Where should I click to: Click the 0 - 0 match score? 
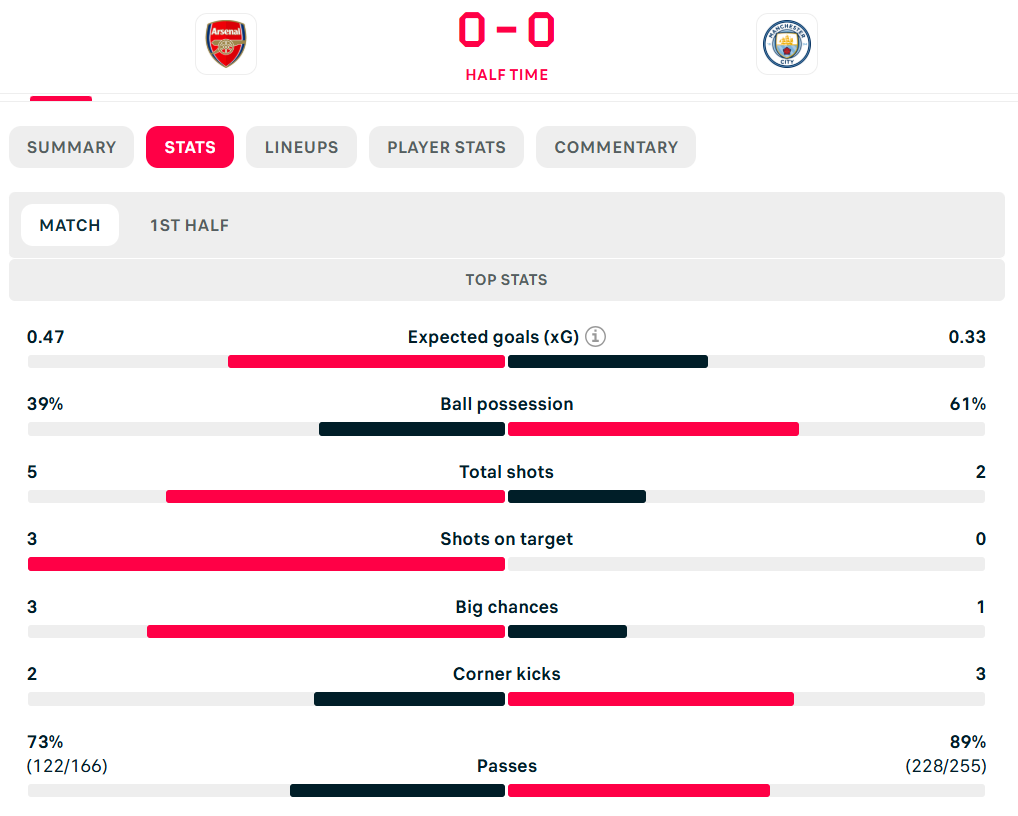click(x=506, y=30)
